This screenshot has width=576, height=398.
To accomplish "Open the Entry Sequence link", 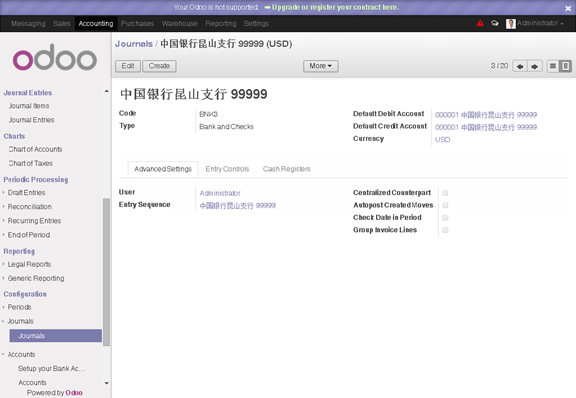I will (x=237, y=205).
